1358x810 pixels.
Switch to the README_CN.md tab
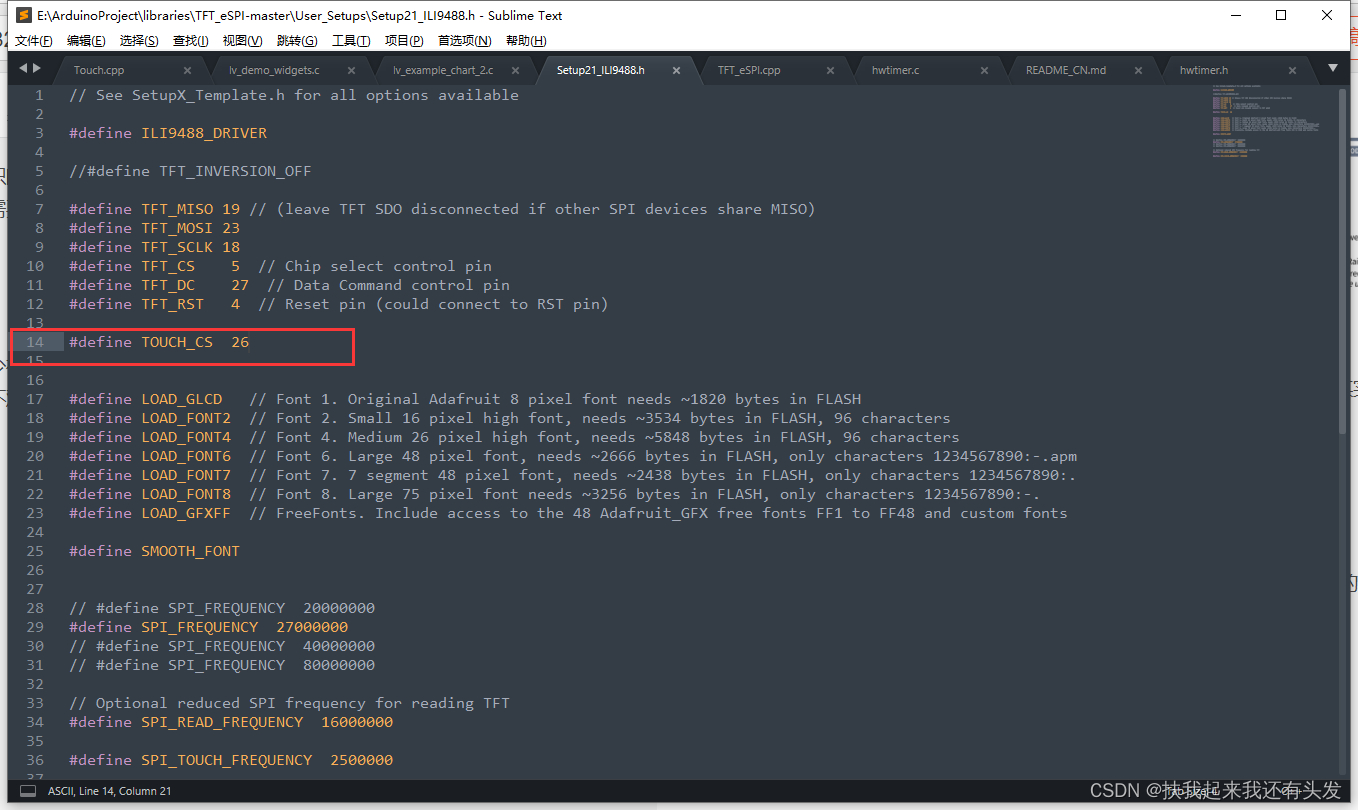(x=1066, y=71)
